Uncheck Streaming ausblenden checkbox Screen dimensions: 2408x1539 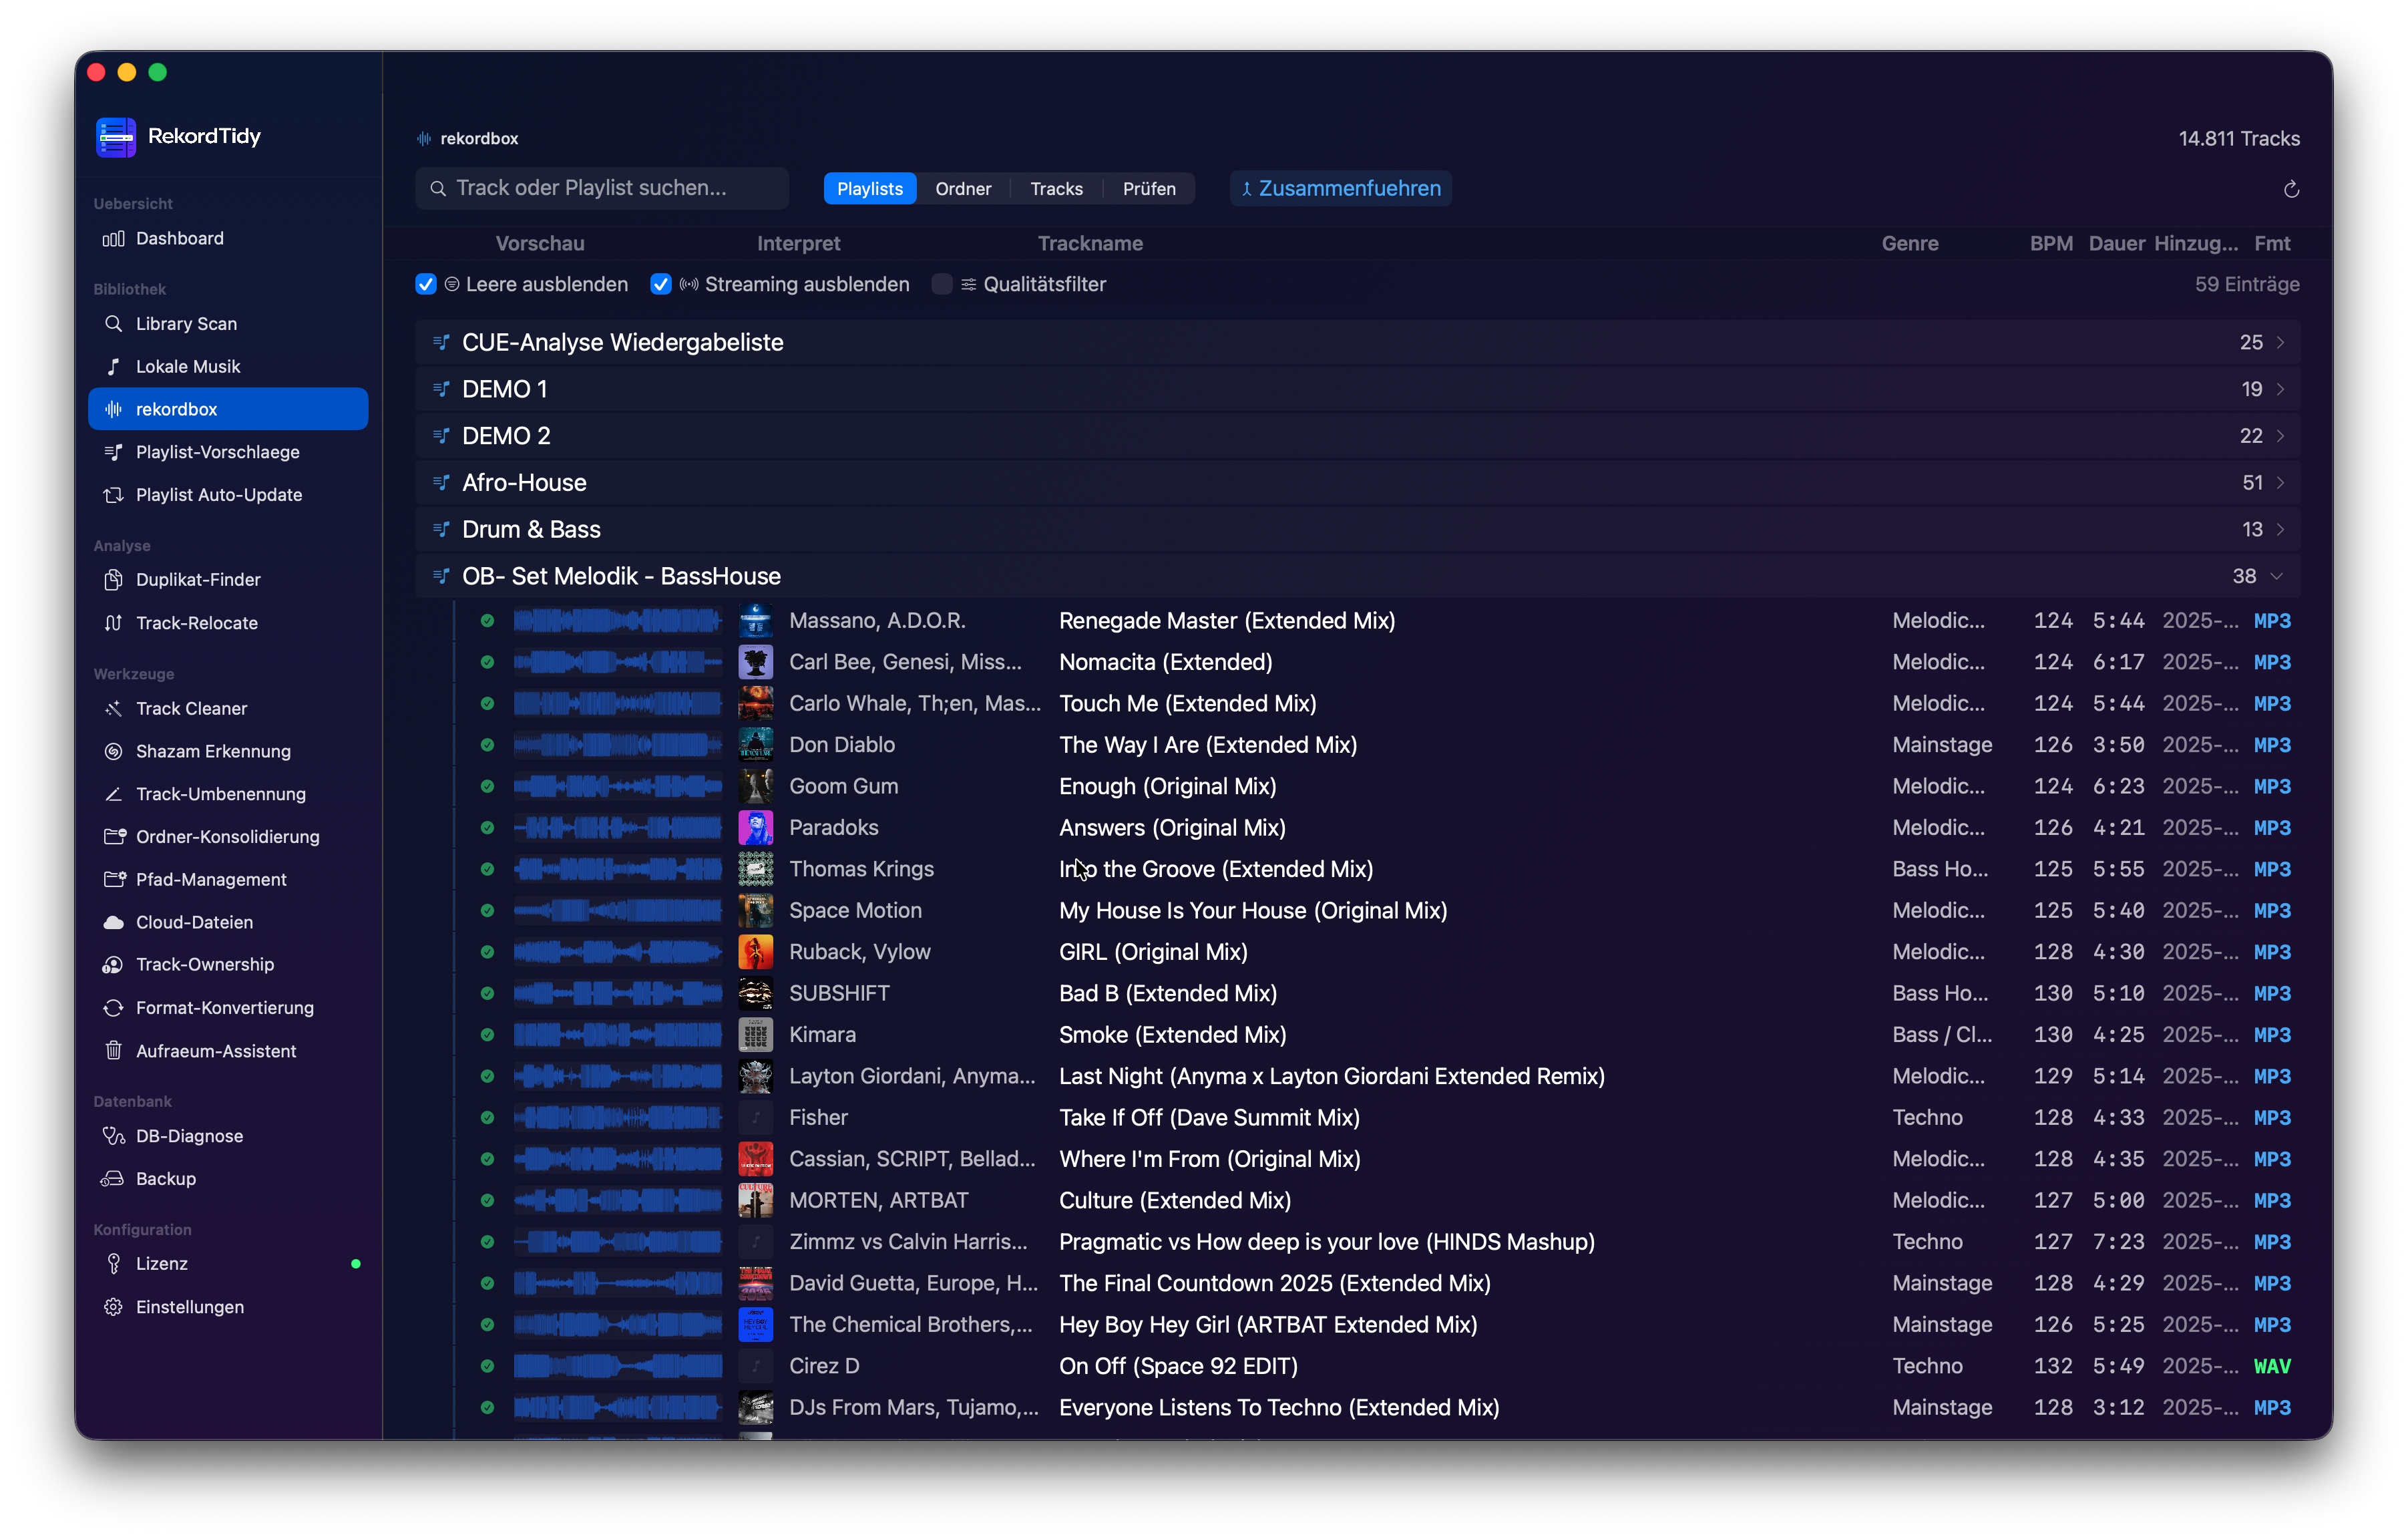(661, 284)
